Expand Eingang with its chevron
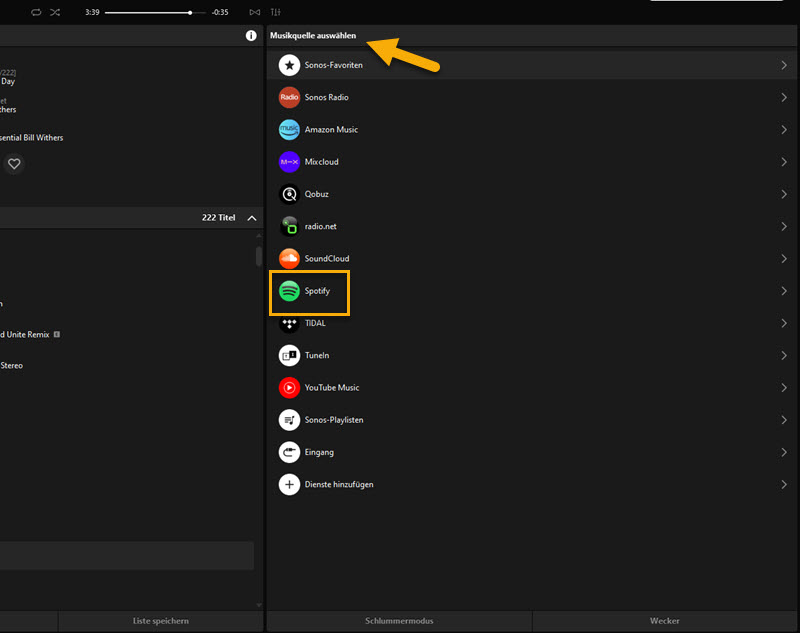Viewport: 800px width, 633px height. click(784, 452)
